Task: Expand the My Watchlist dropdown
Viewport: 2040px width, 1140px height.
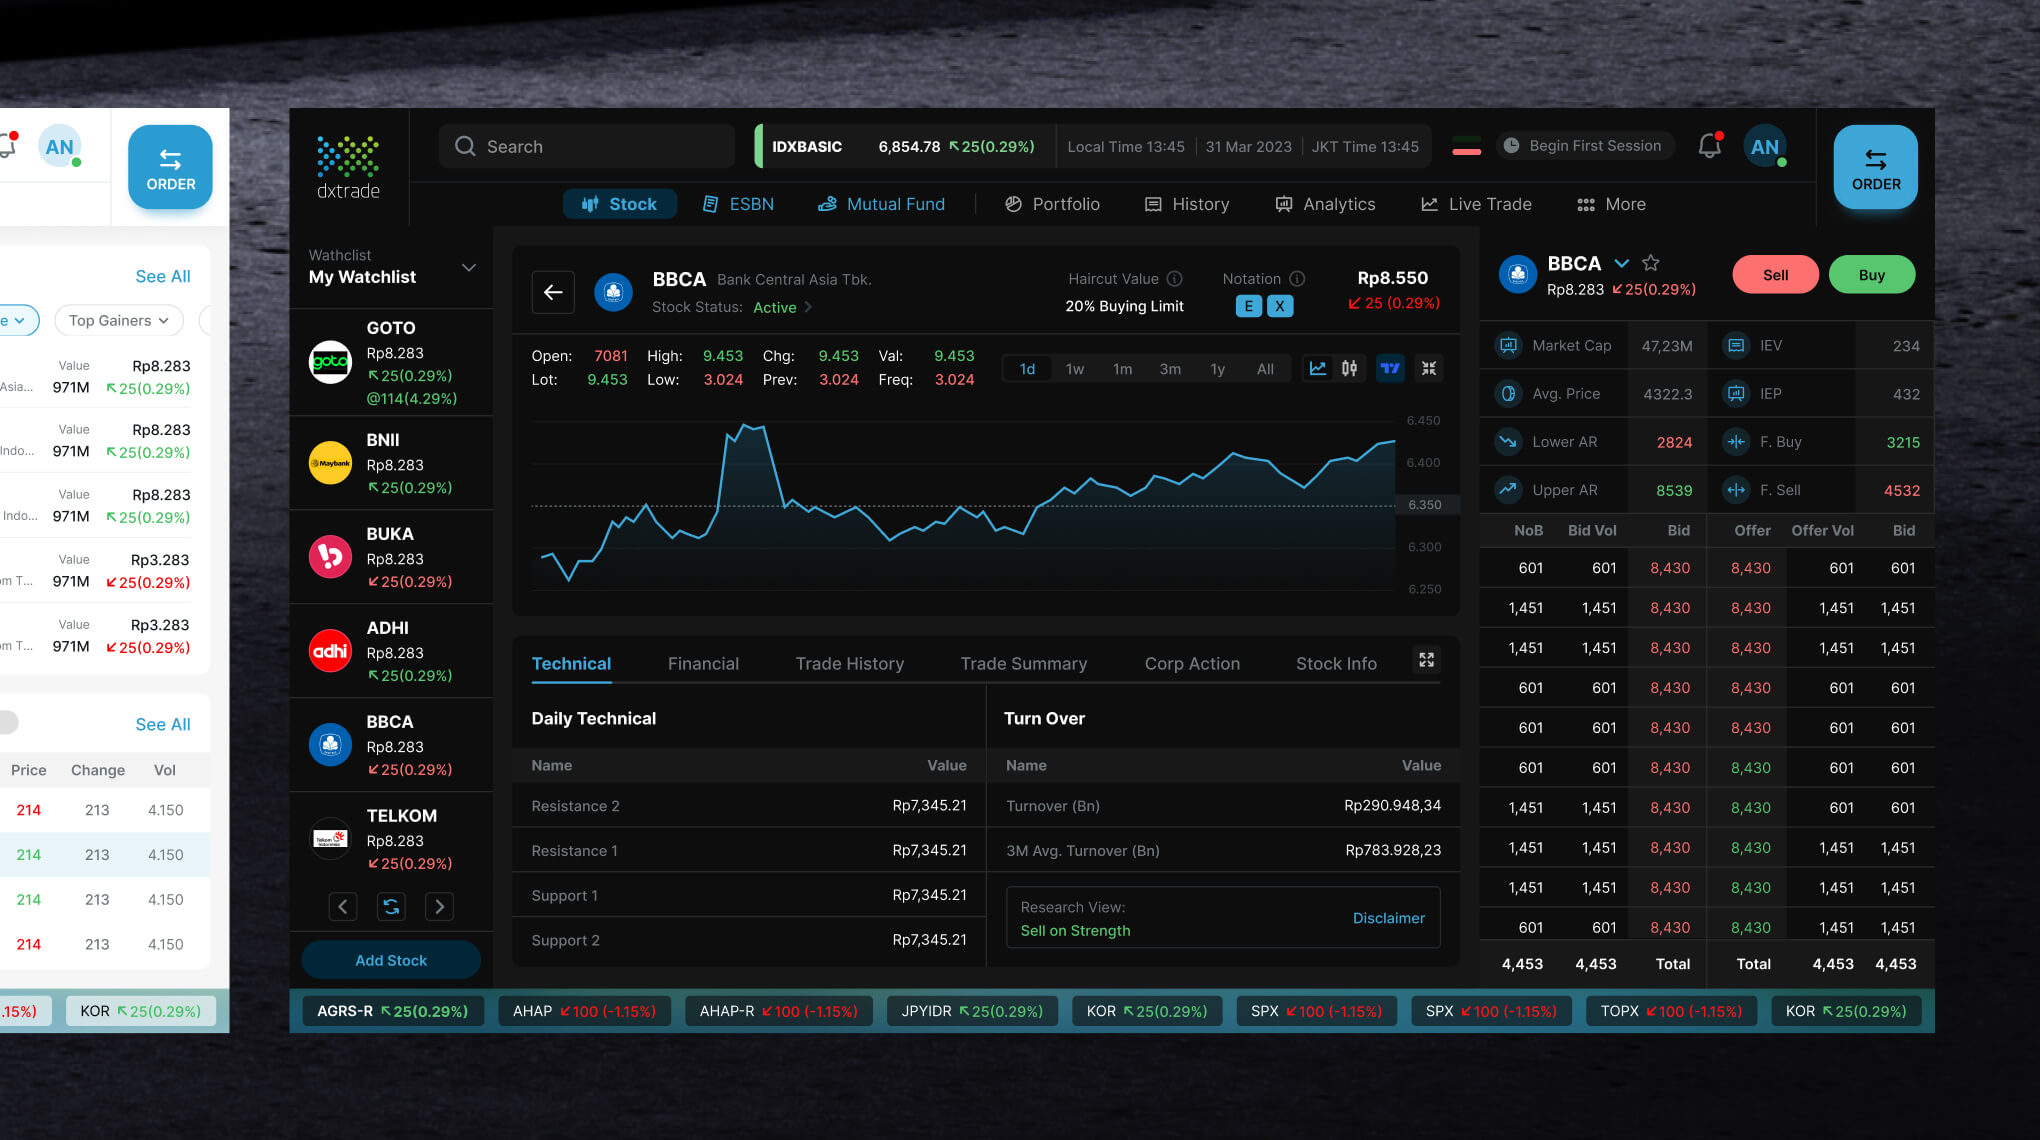Action: 468,267
